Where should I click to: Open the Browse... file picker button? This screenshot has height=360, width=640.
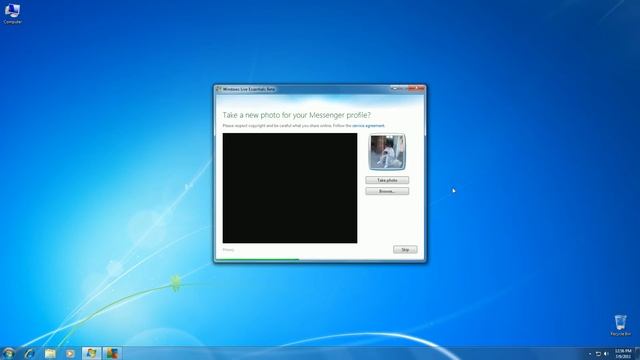coord(387,191)
